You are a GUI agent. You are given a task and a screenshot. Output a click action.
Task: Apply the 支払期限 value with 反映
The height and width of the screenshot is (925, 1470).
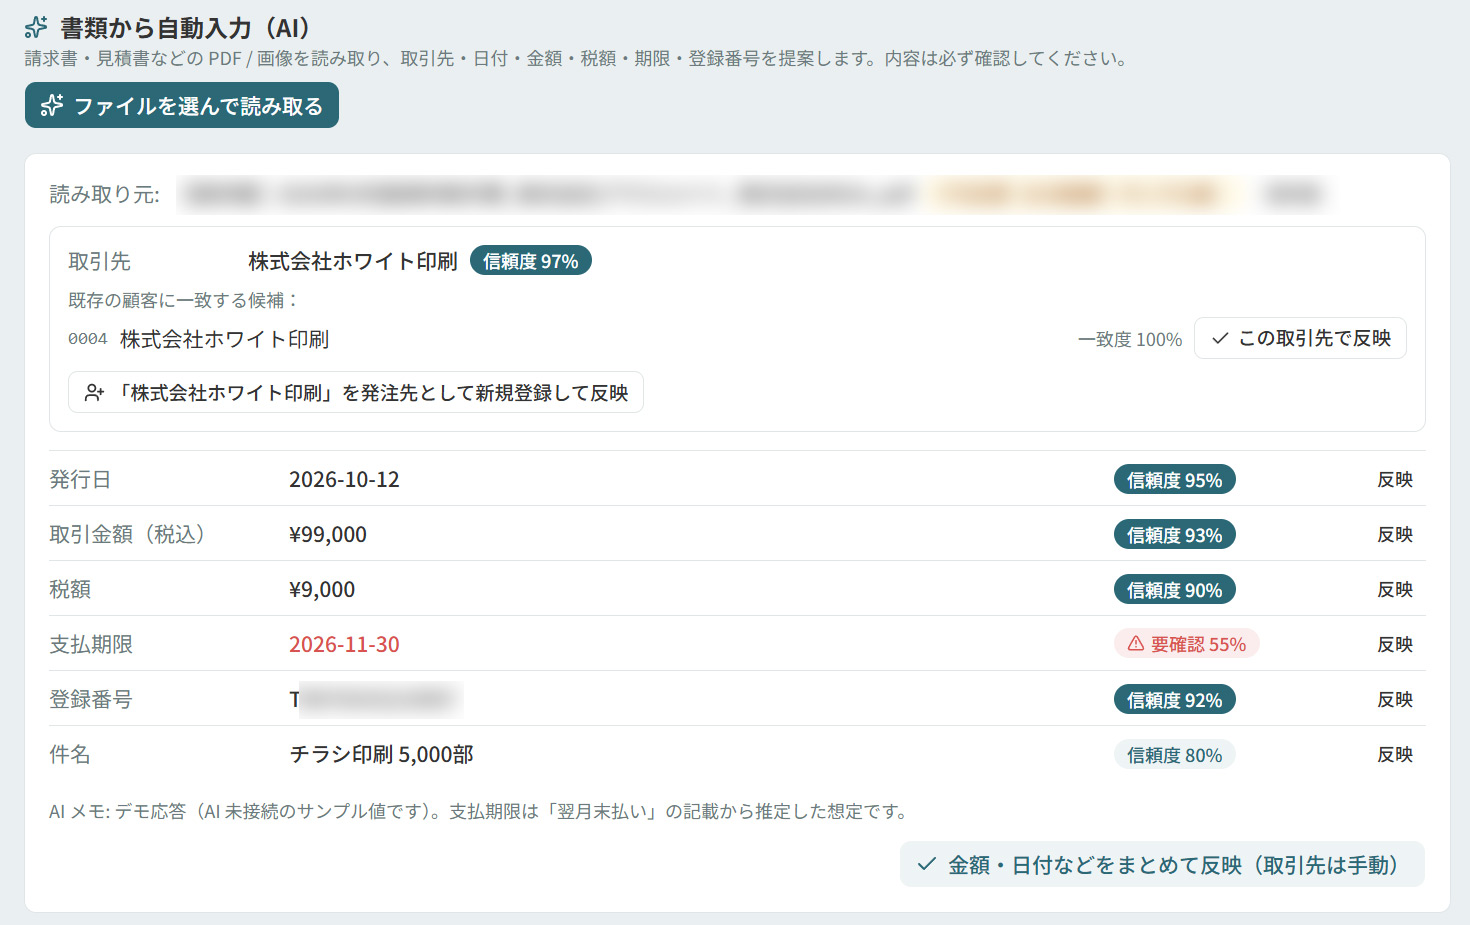1394,645
